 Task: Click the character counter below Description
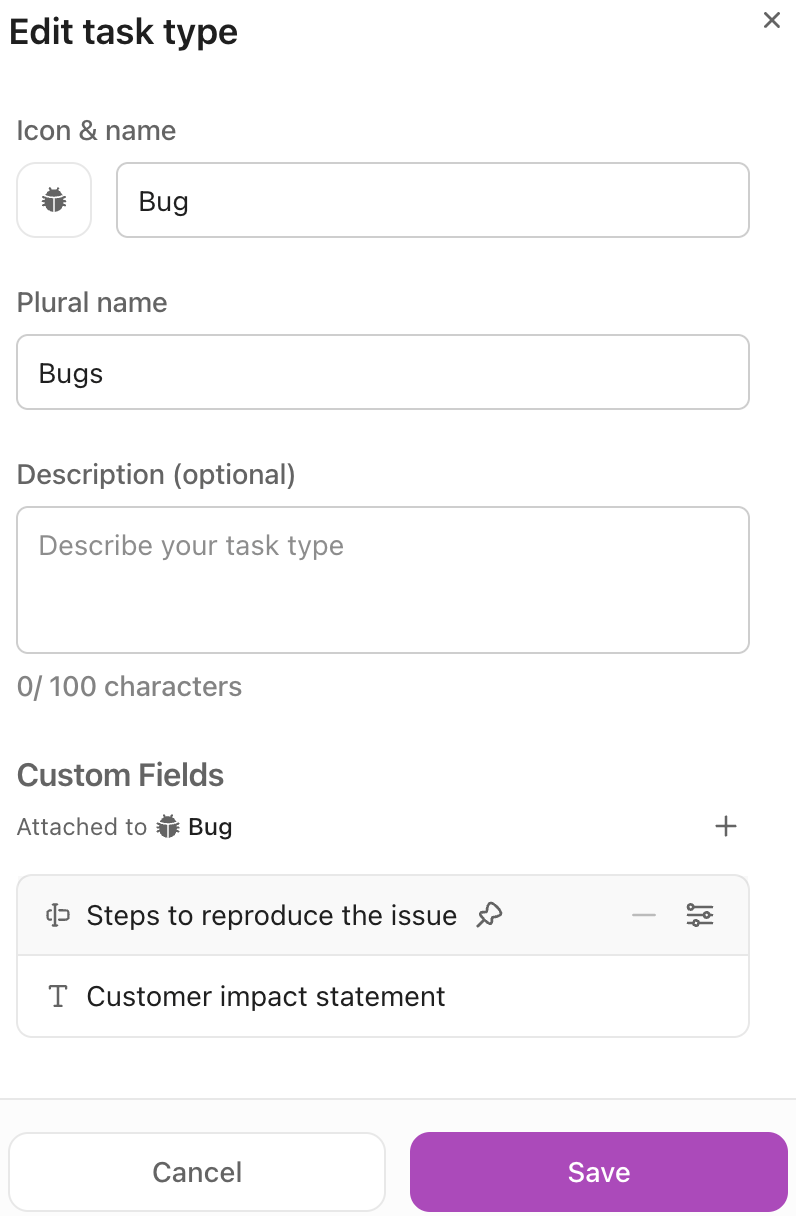(129, 686)
